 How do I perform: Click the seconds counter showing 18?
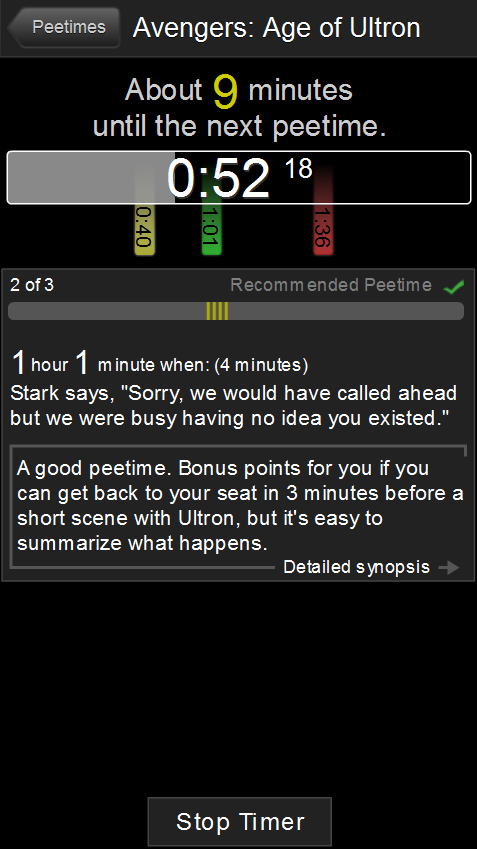299,168
